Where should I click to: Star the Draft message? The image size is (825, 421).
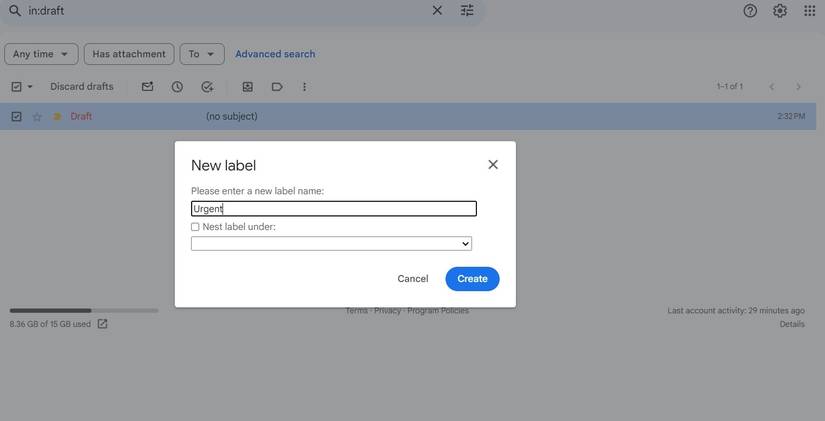pos(37,117)
